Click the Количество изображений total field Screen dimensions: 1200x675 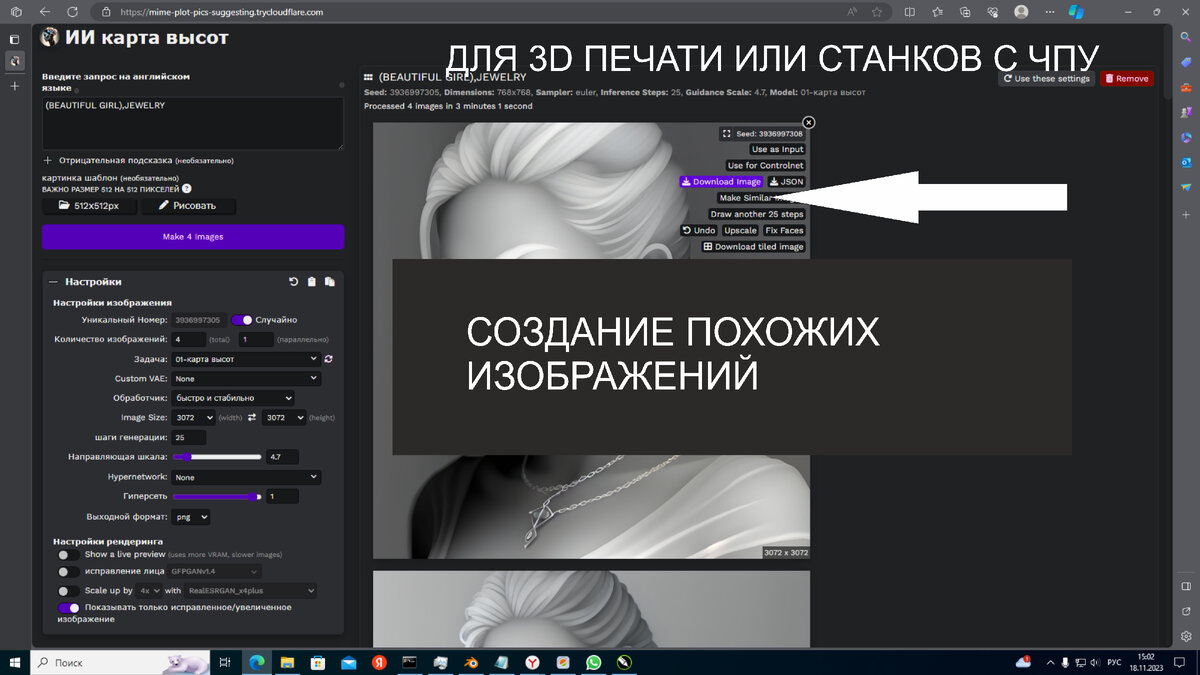click(188, 340)
